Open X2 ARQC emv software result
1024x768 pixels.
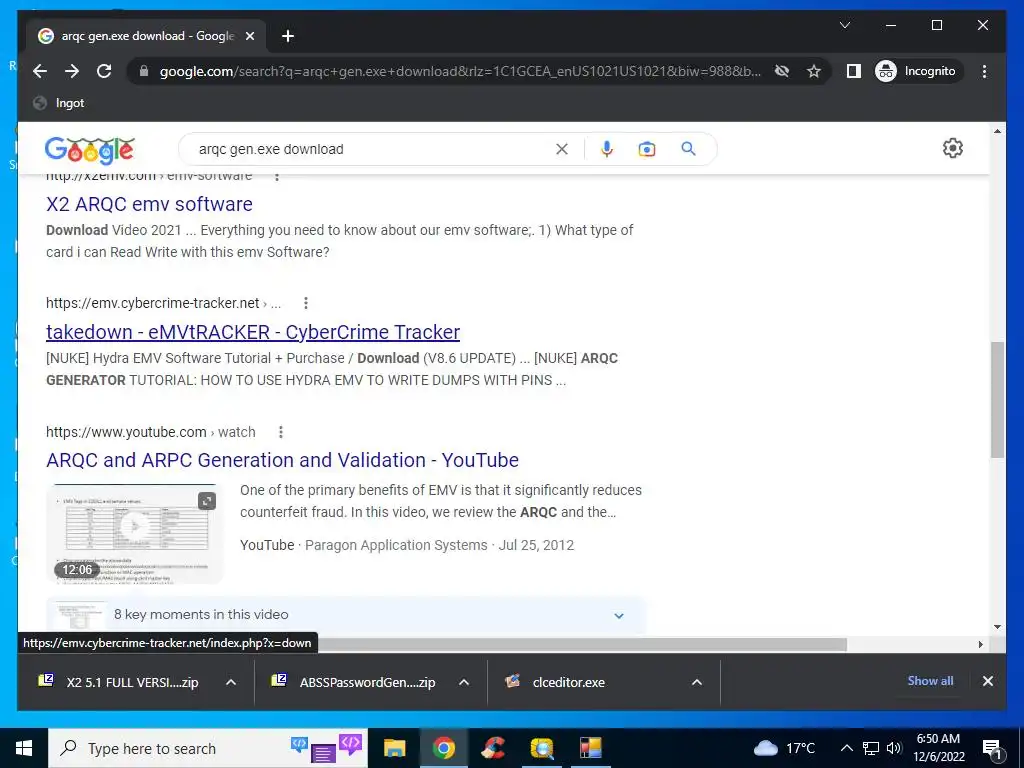(149, 204)
